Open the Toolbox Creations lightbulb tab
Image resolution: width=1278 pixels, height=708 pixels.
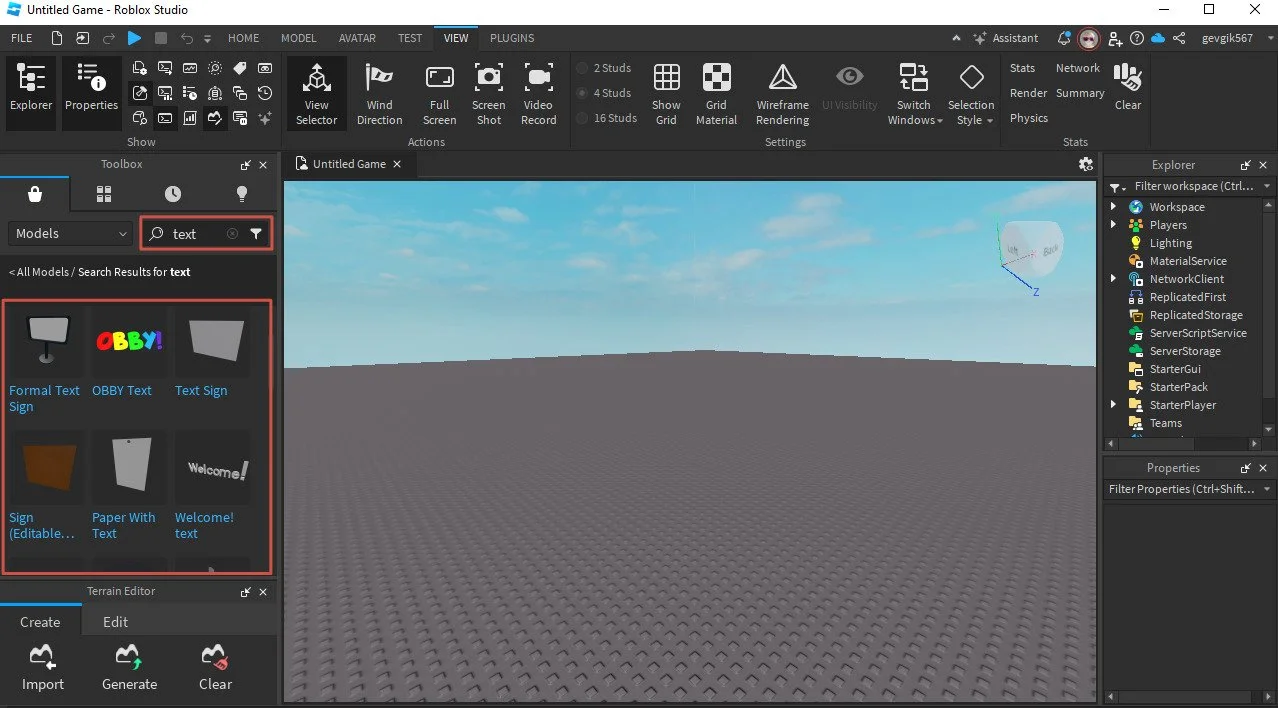[241, 194]
